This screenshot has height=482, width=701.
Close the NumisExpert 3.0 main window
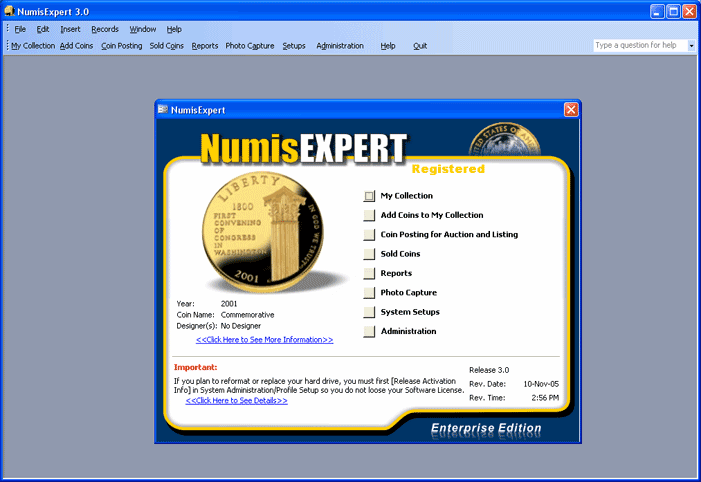689,11
